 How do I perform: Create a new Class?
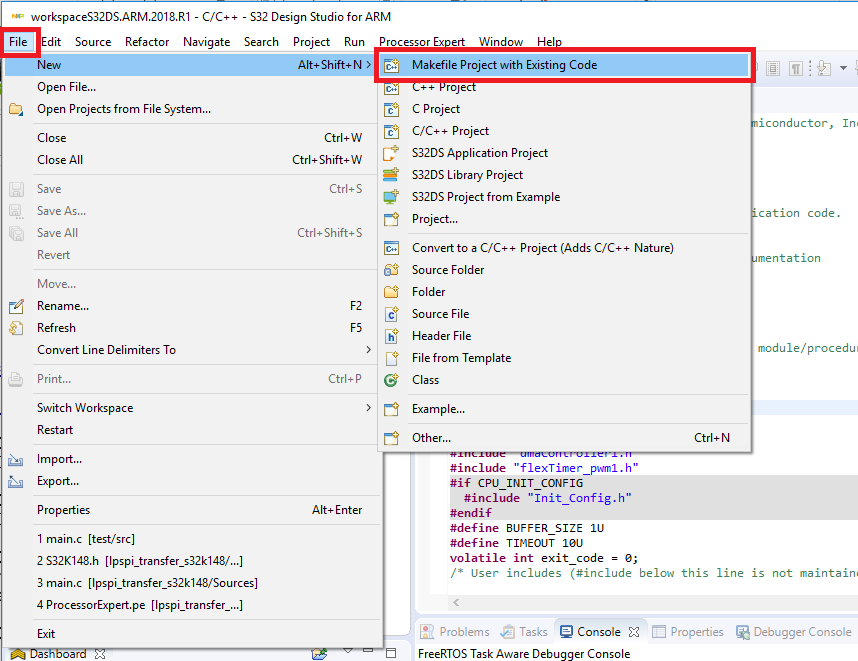[565, 380]
